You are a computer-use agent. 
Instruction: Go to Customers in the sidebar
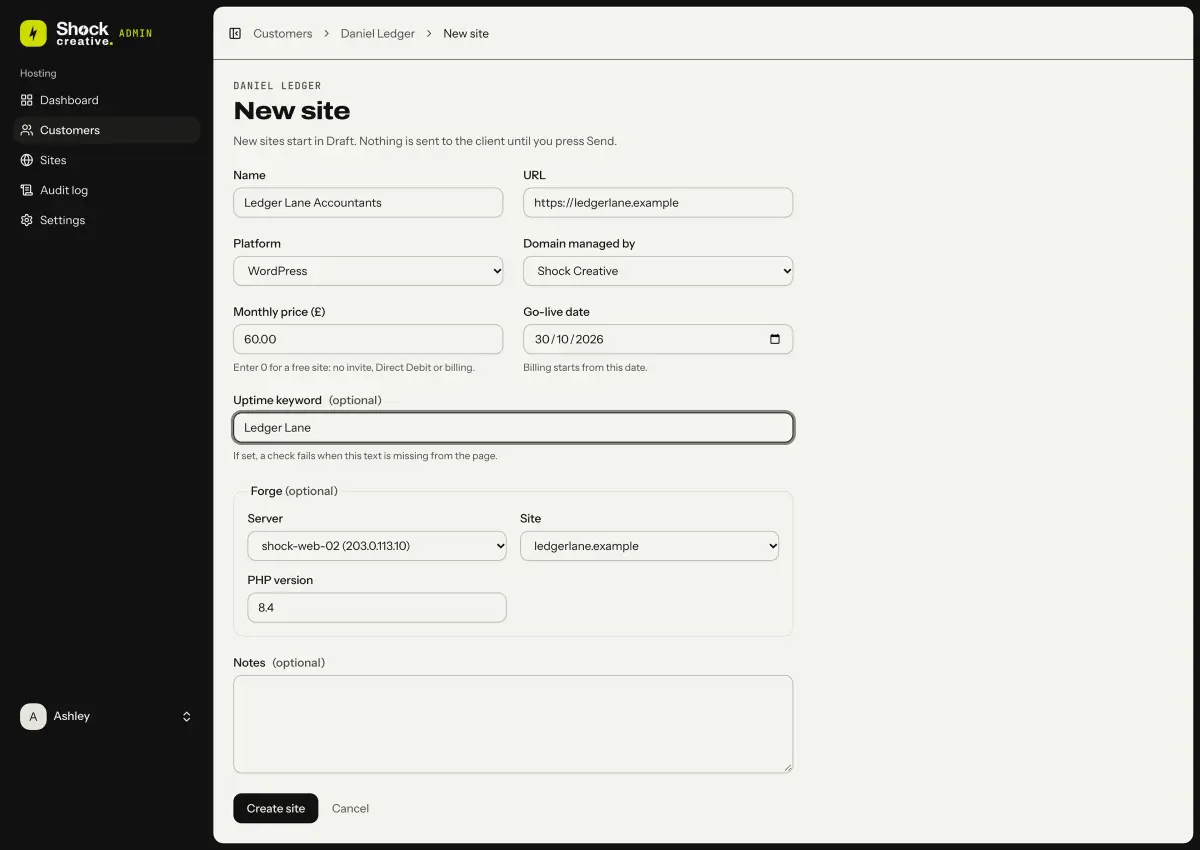107,130
